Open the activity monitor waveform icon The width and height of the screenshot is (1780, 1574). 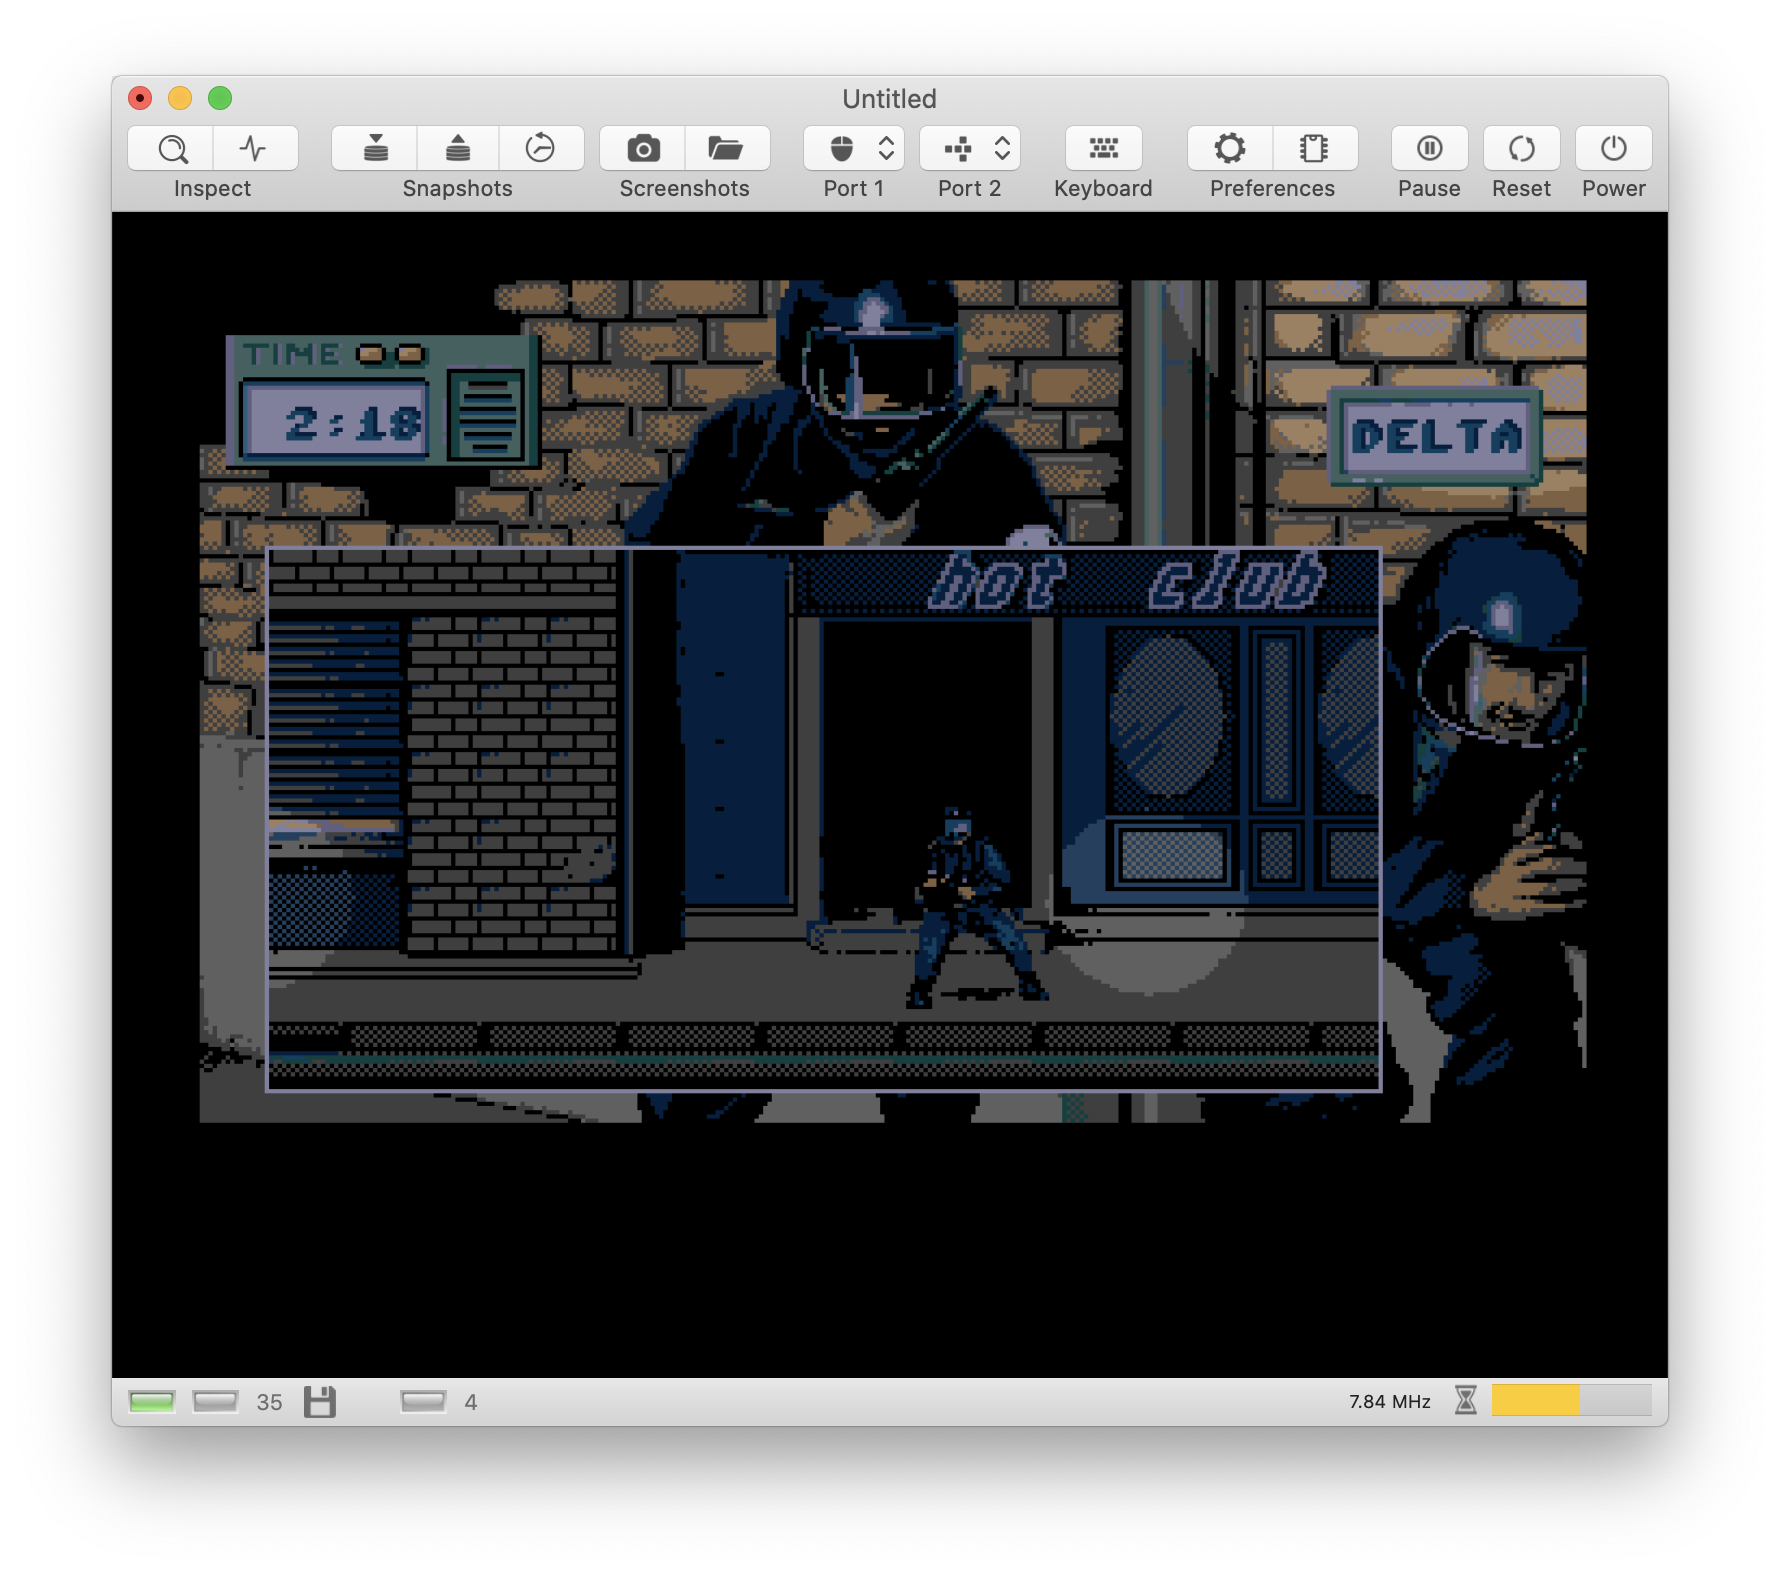pos(255,149)
